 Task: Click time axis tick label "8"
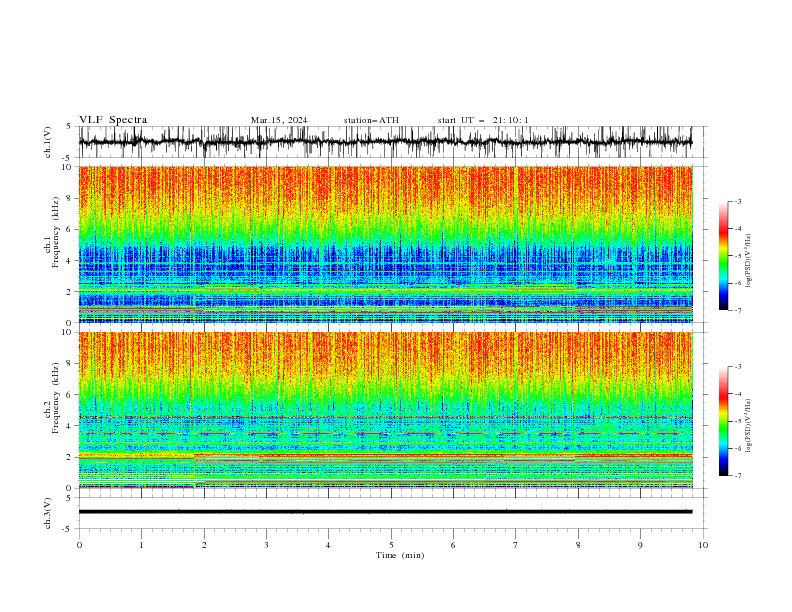[x=578, y=545]
